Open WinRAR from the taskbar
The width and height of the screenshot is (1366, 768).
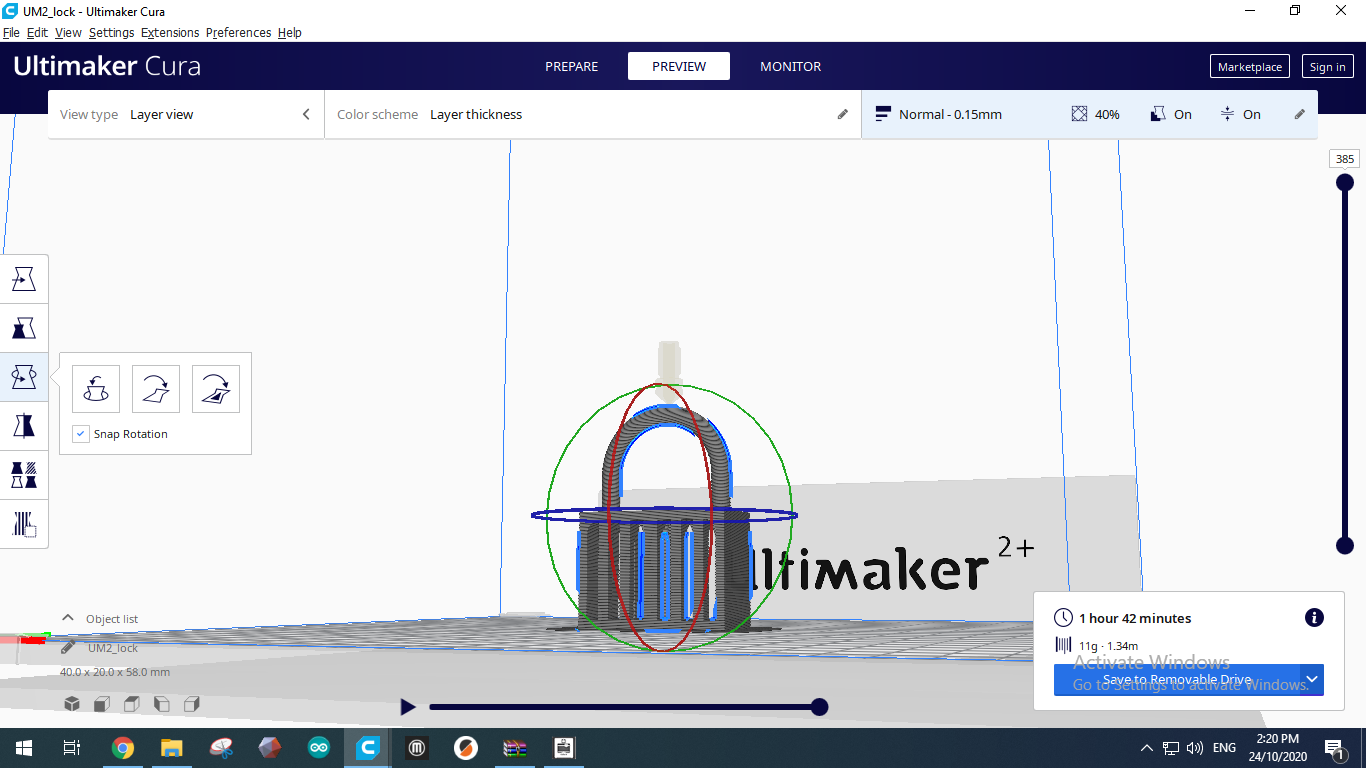tap(515, 748)
